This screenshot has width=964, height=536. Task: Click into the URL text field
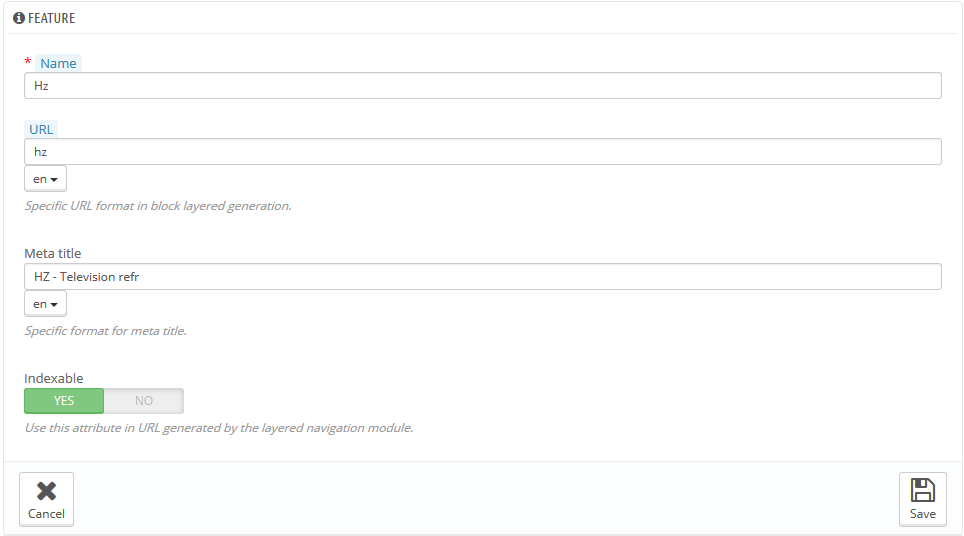coord(482,152)
